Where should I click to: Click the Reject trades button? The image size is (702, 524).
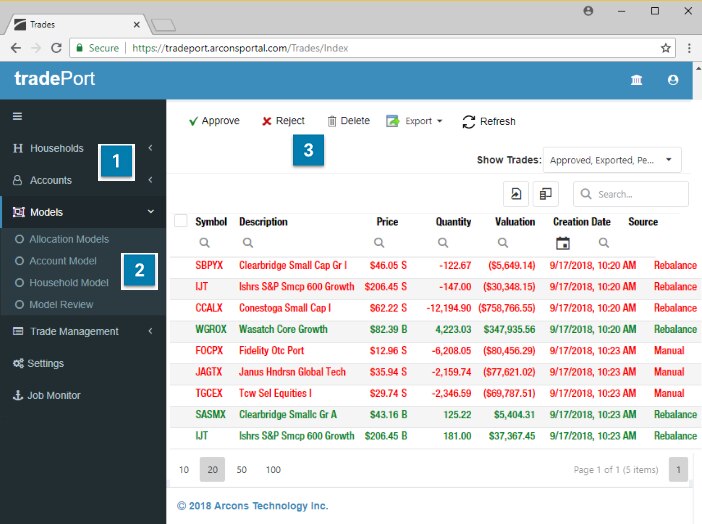click(283, 121)
